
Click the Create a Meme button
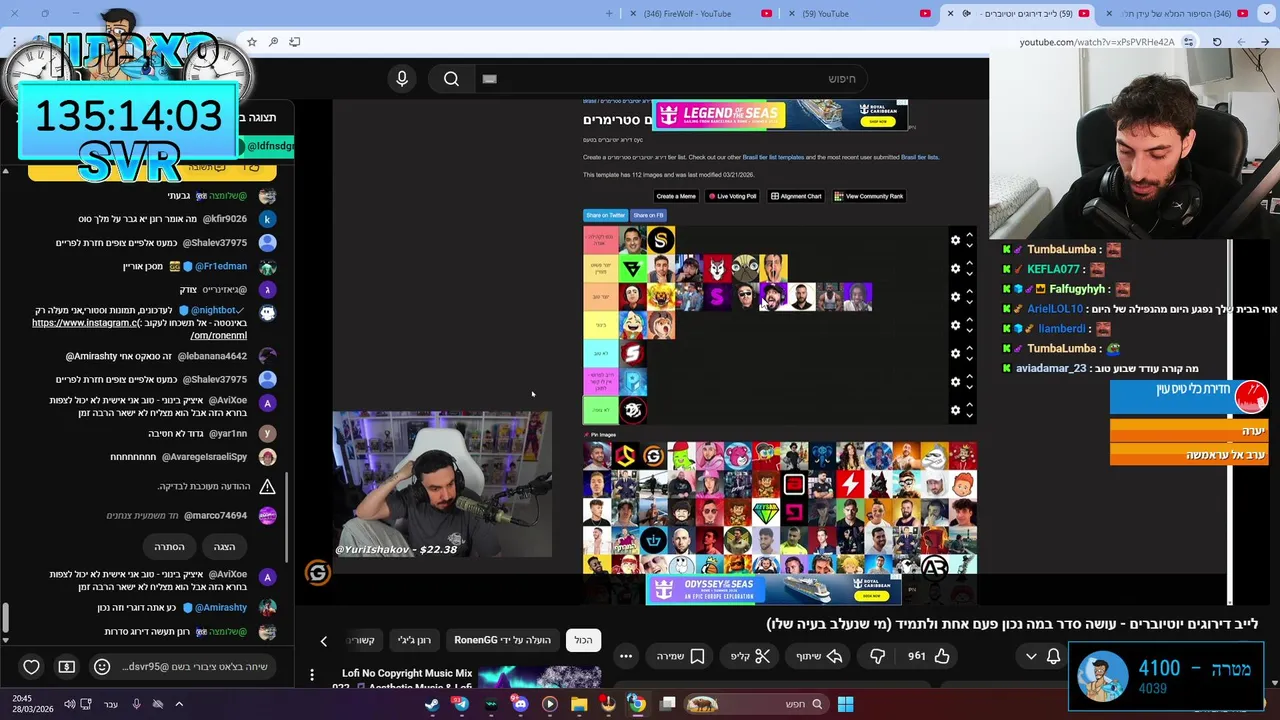click(675, 196)
